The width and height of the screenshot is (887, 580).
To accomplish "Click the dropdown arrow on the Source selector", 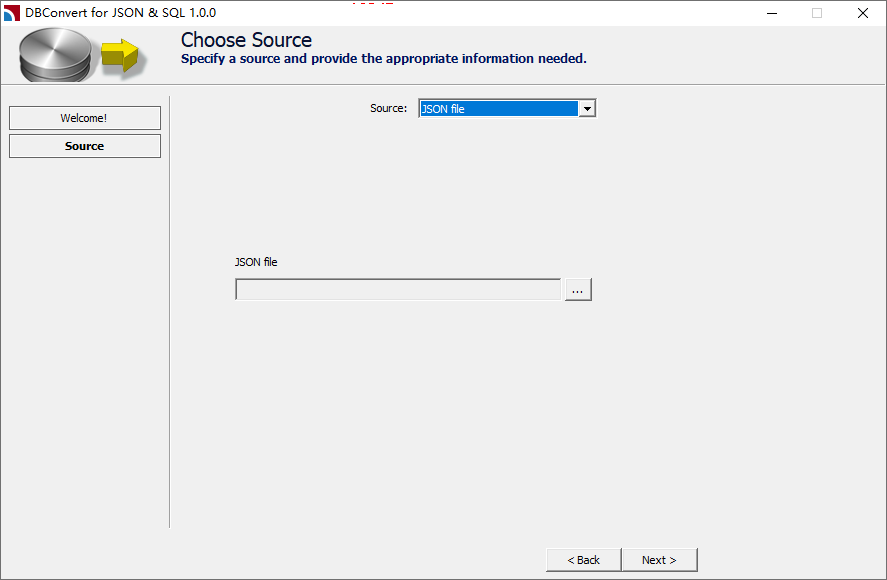I will coord(588,108).
